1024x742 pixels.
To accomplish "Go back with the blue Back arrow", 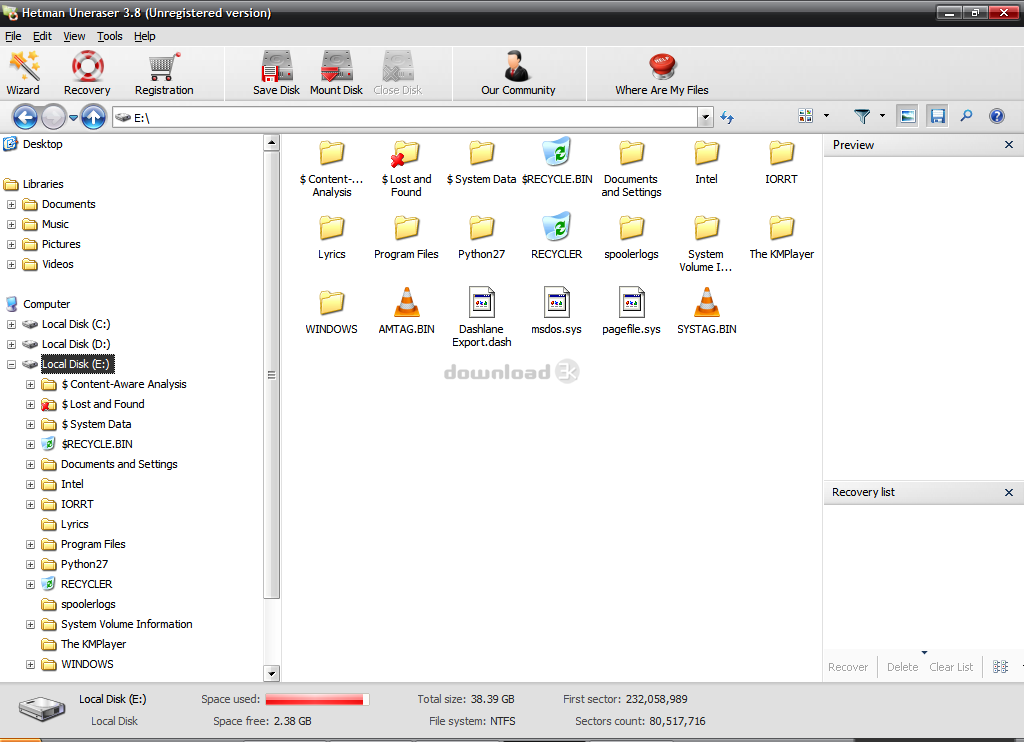I will [x=25, y=118].
